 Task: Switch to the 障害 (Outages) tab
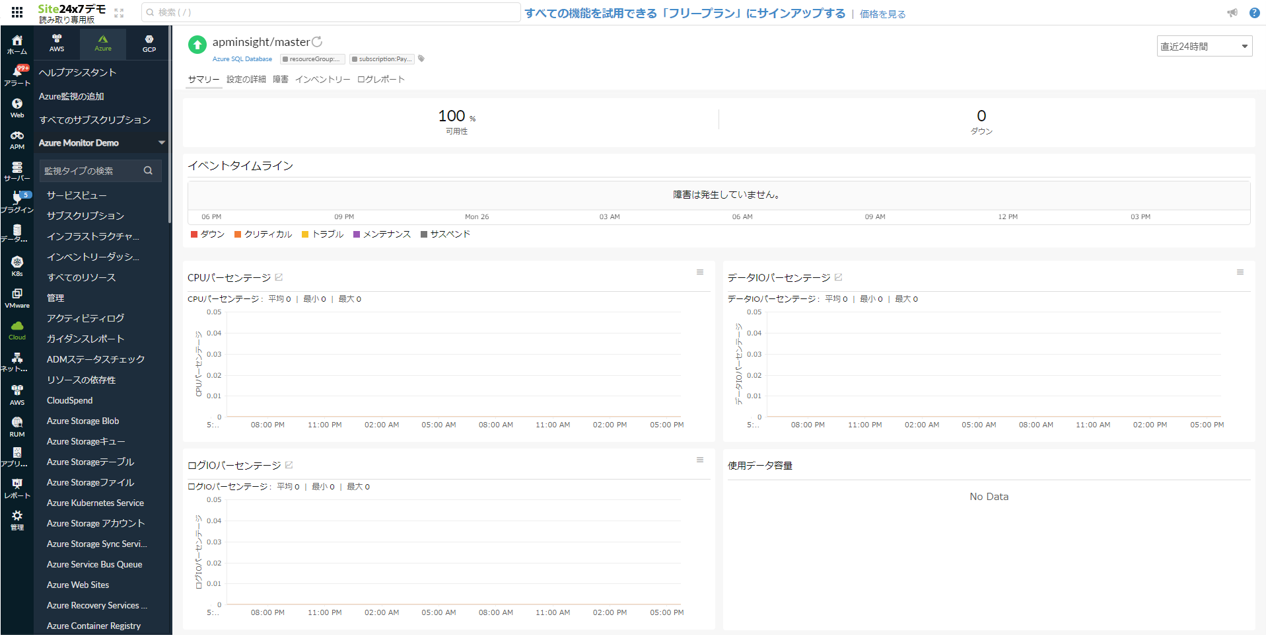click(282, 78)
